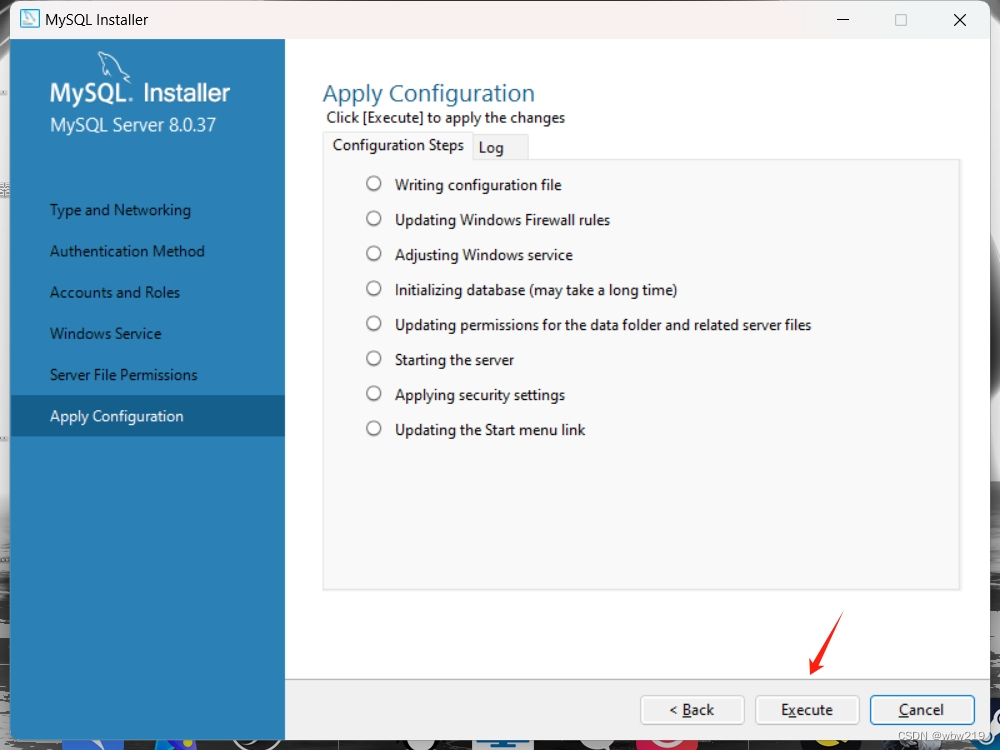Click the 'Updating Windows Firewall rules' text

point(503,220)
